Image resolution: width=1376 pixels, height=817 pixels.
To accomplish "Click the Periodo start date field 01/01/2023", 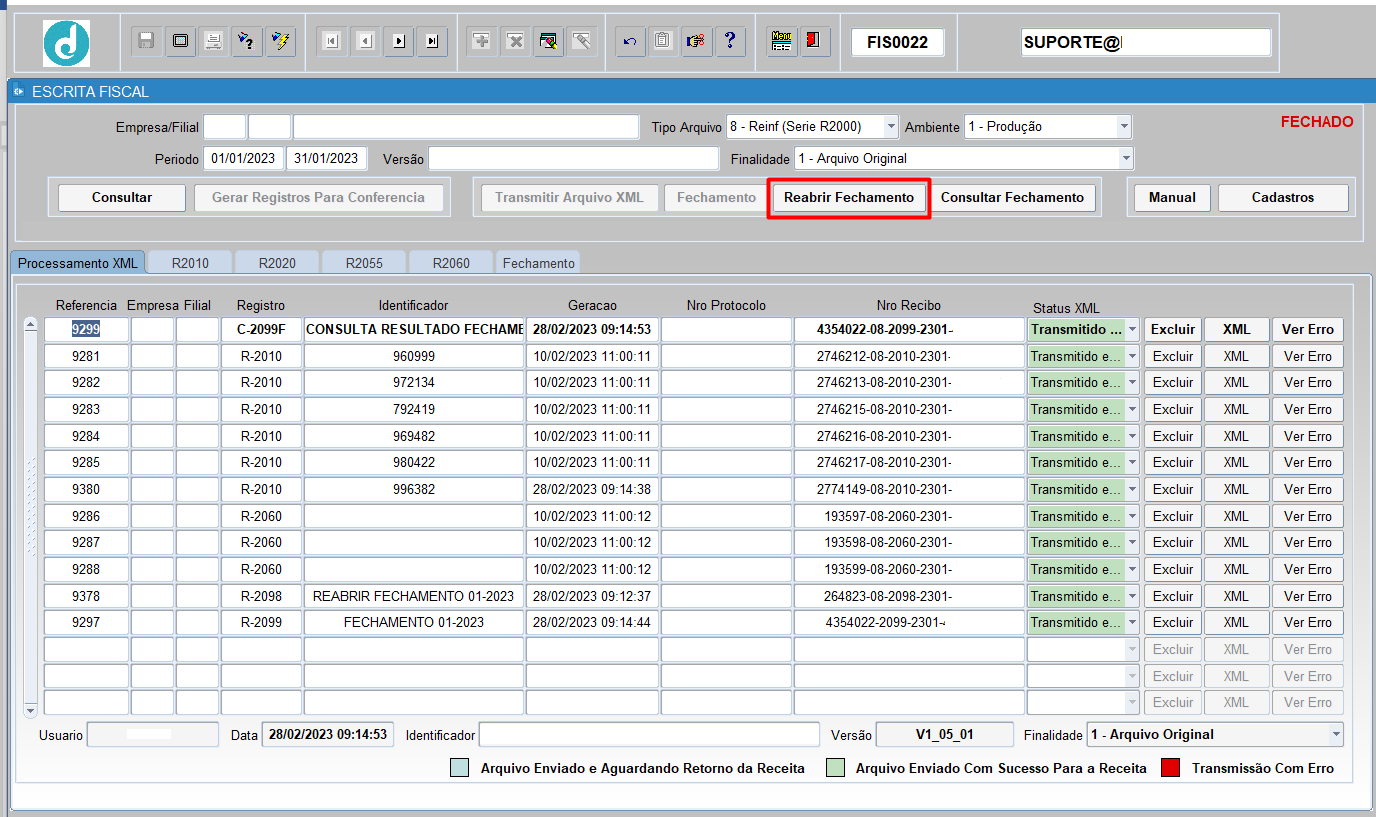I will pos(244,159).
